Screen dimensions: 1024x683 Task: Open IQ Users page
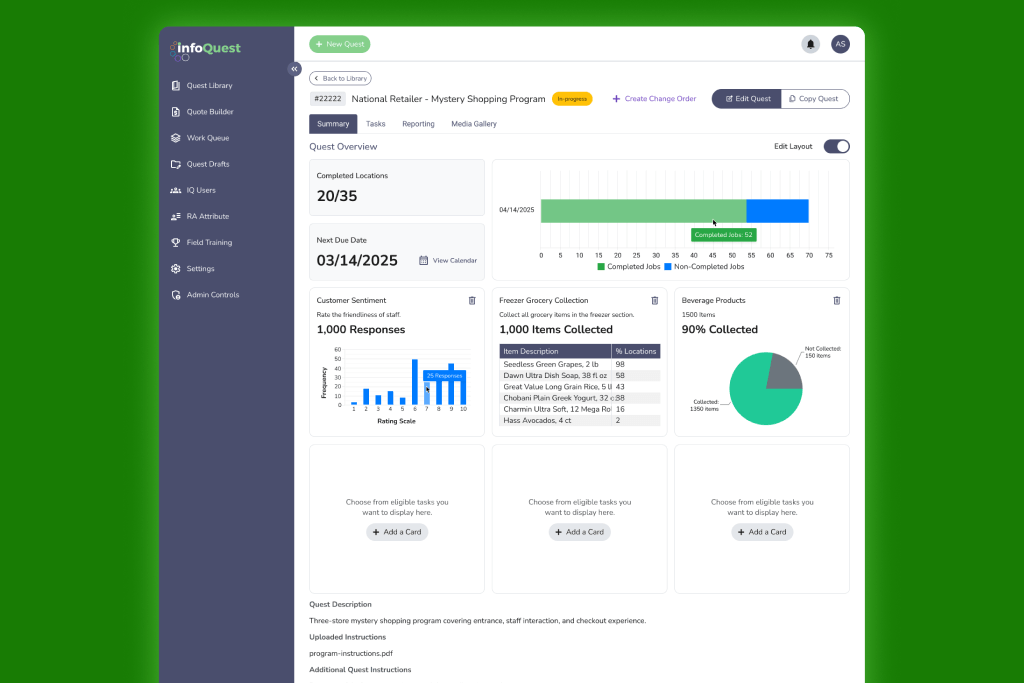pyautogui.click(x=193, y=190)
